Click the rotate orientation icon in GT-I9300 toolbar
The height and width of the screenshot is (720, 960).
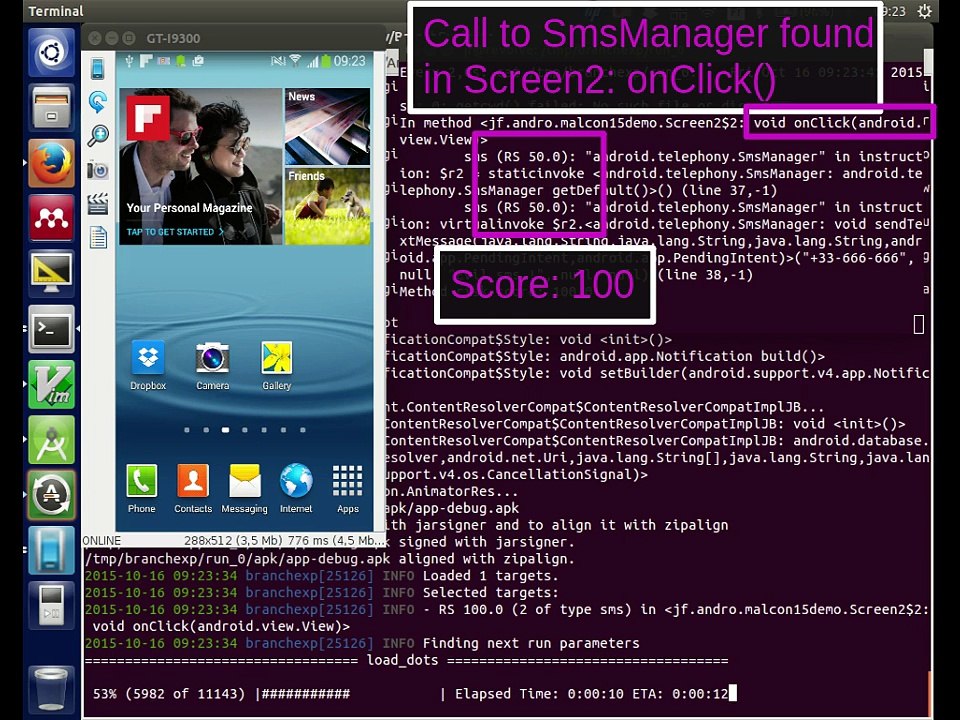98,102
